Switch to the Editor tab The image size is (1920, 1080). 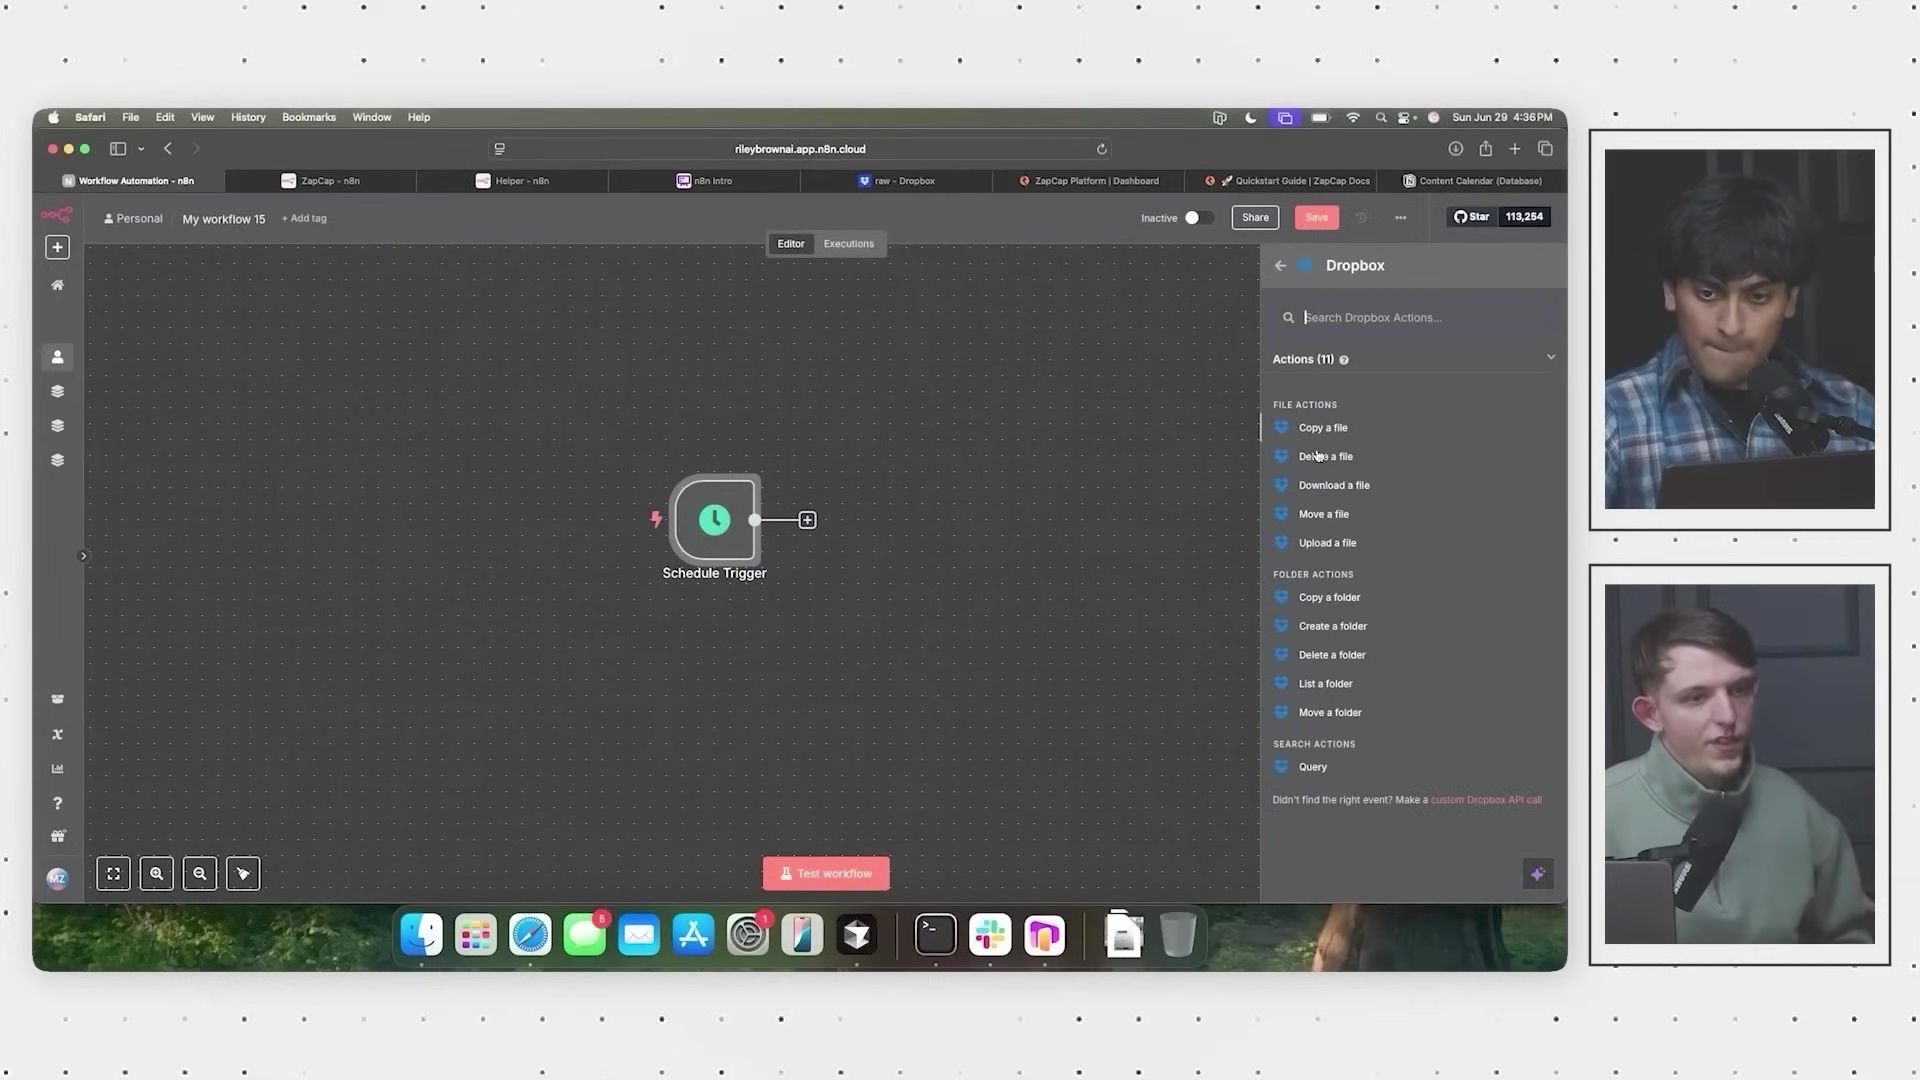click(x=791, y=244)
